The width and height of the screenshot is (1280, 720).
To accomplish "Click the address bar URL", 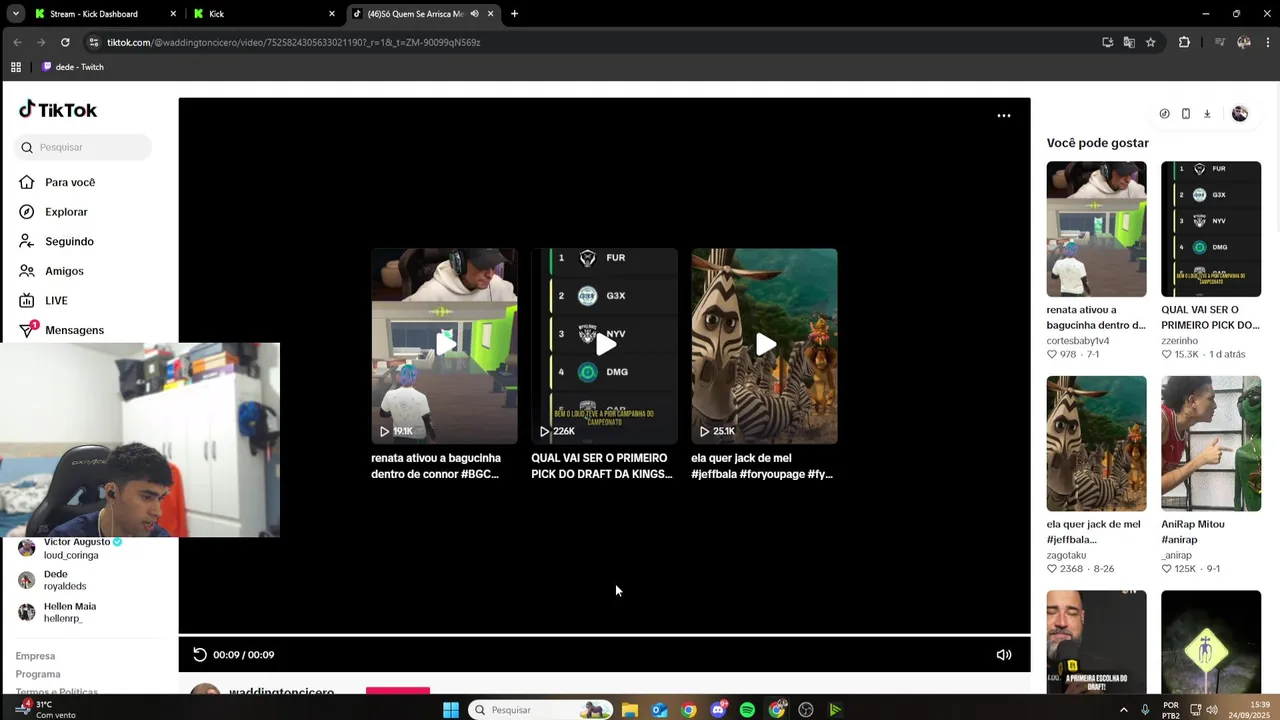I will click(x=294, y=42).
